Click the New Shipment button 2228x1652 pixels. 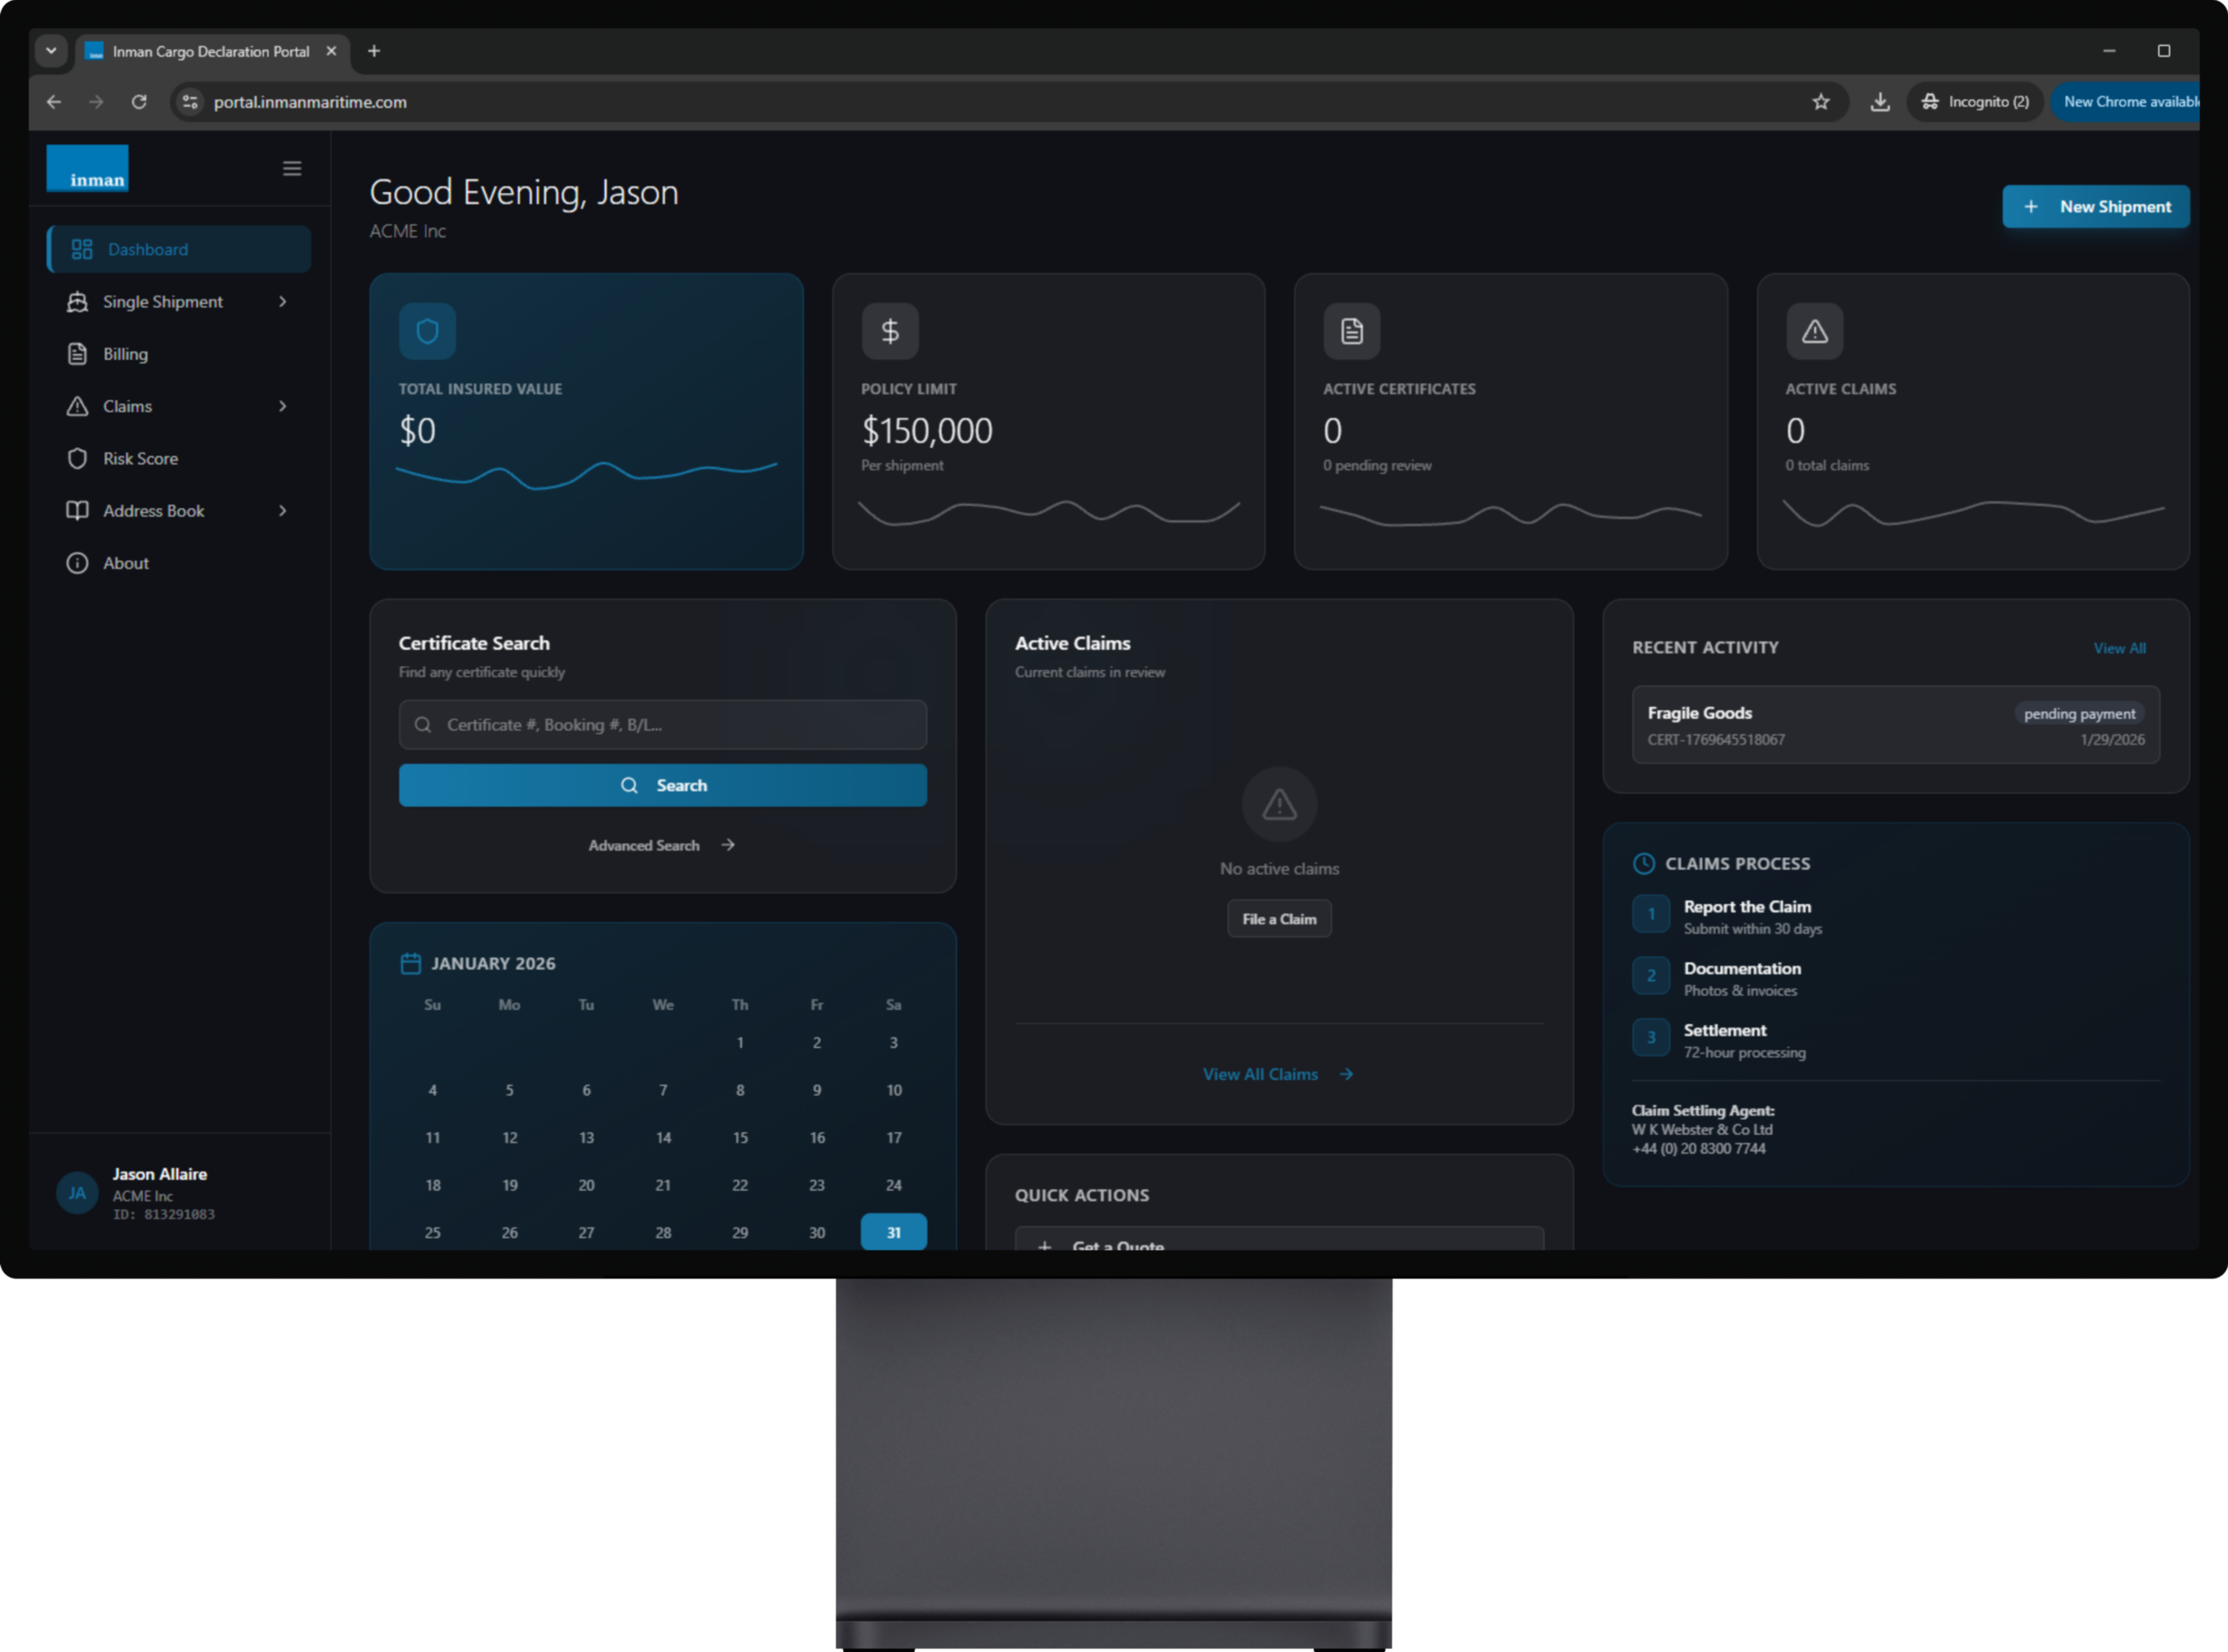click(2095, 207)
